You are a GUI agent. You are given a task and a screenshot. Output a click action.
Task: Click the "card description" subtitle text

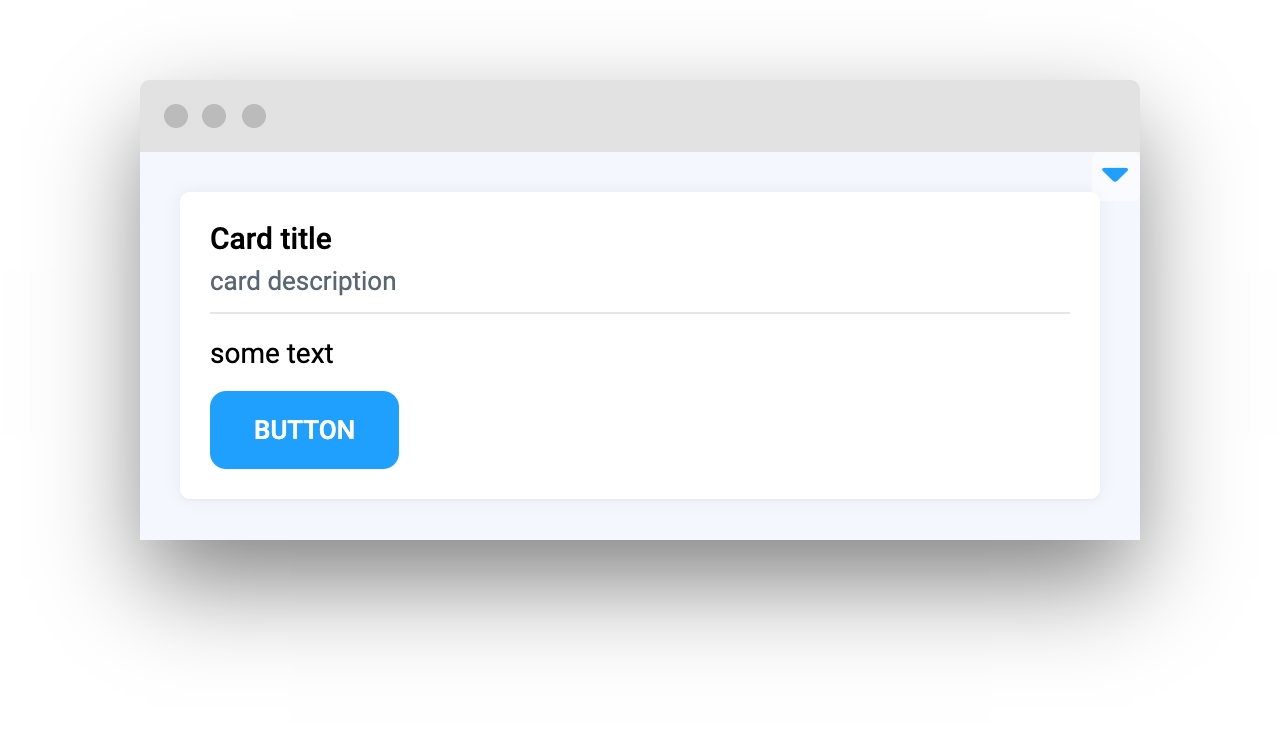coord(303,281)
